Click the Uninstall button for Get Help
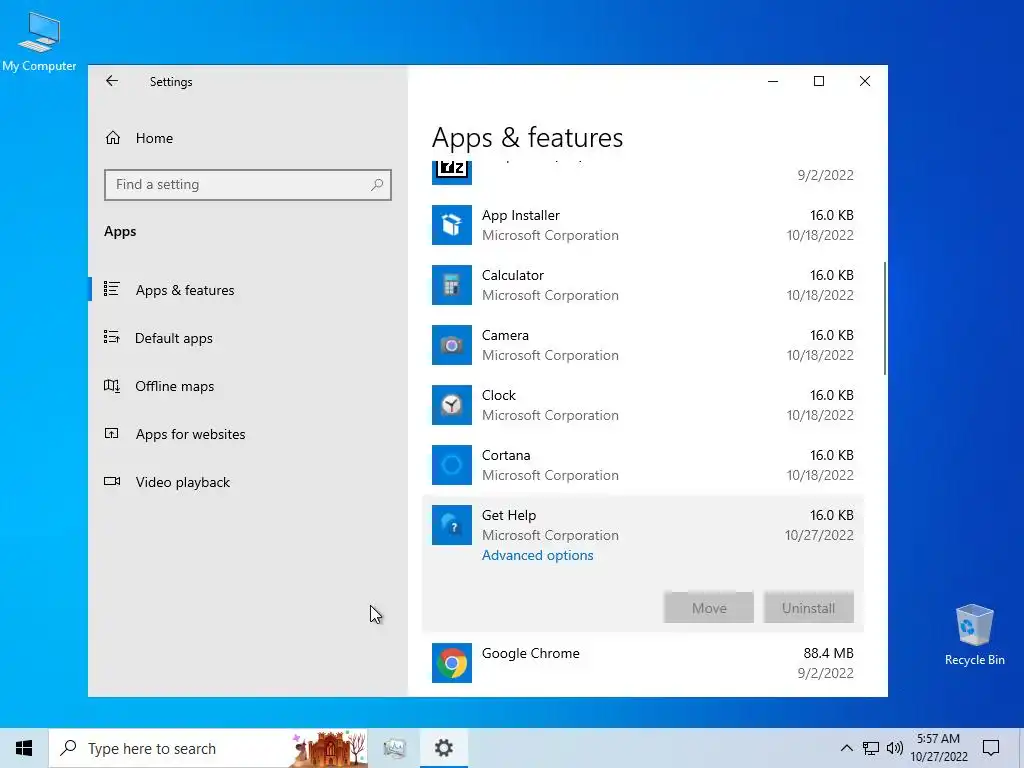This screenshot has height=768, width=1024. (x=808, y=608)
